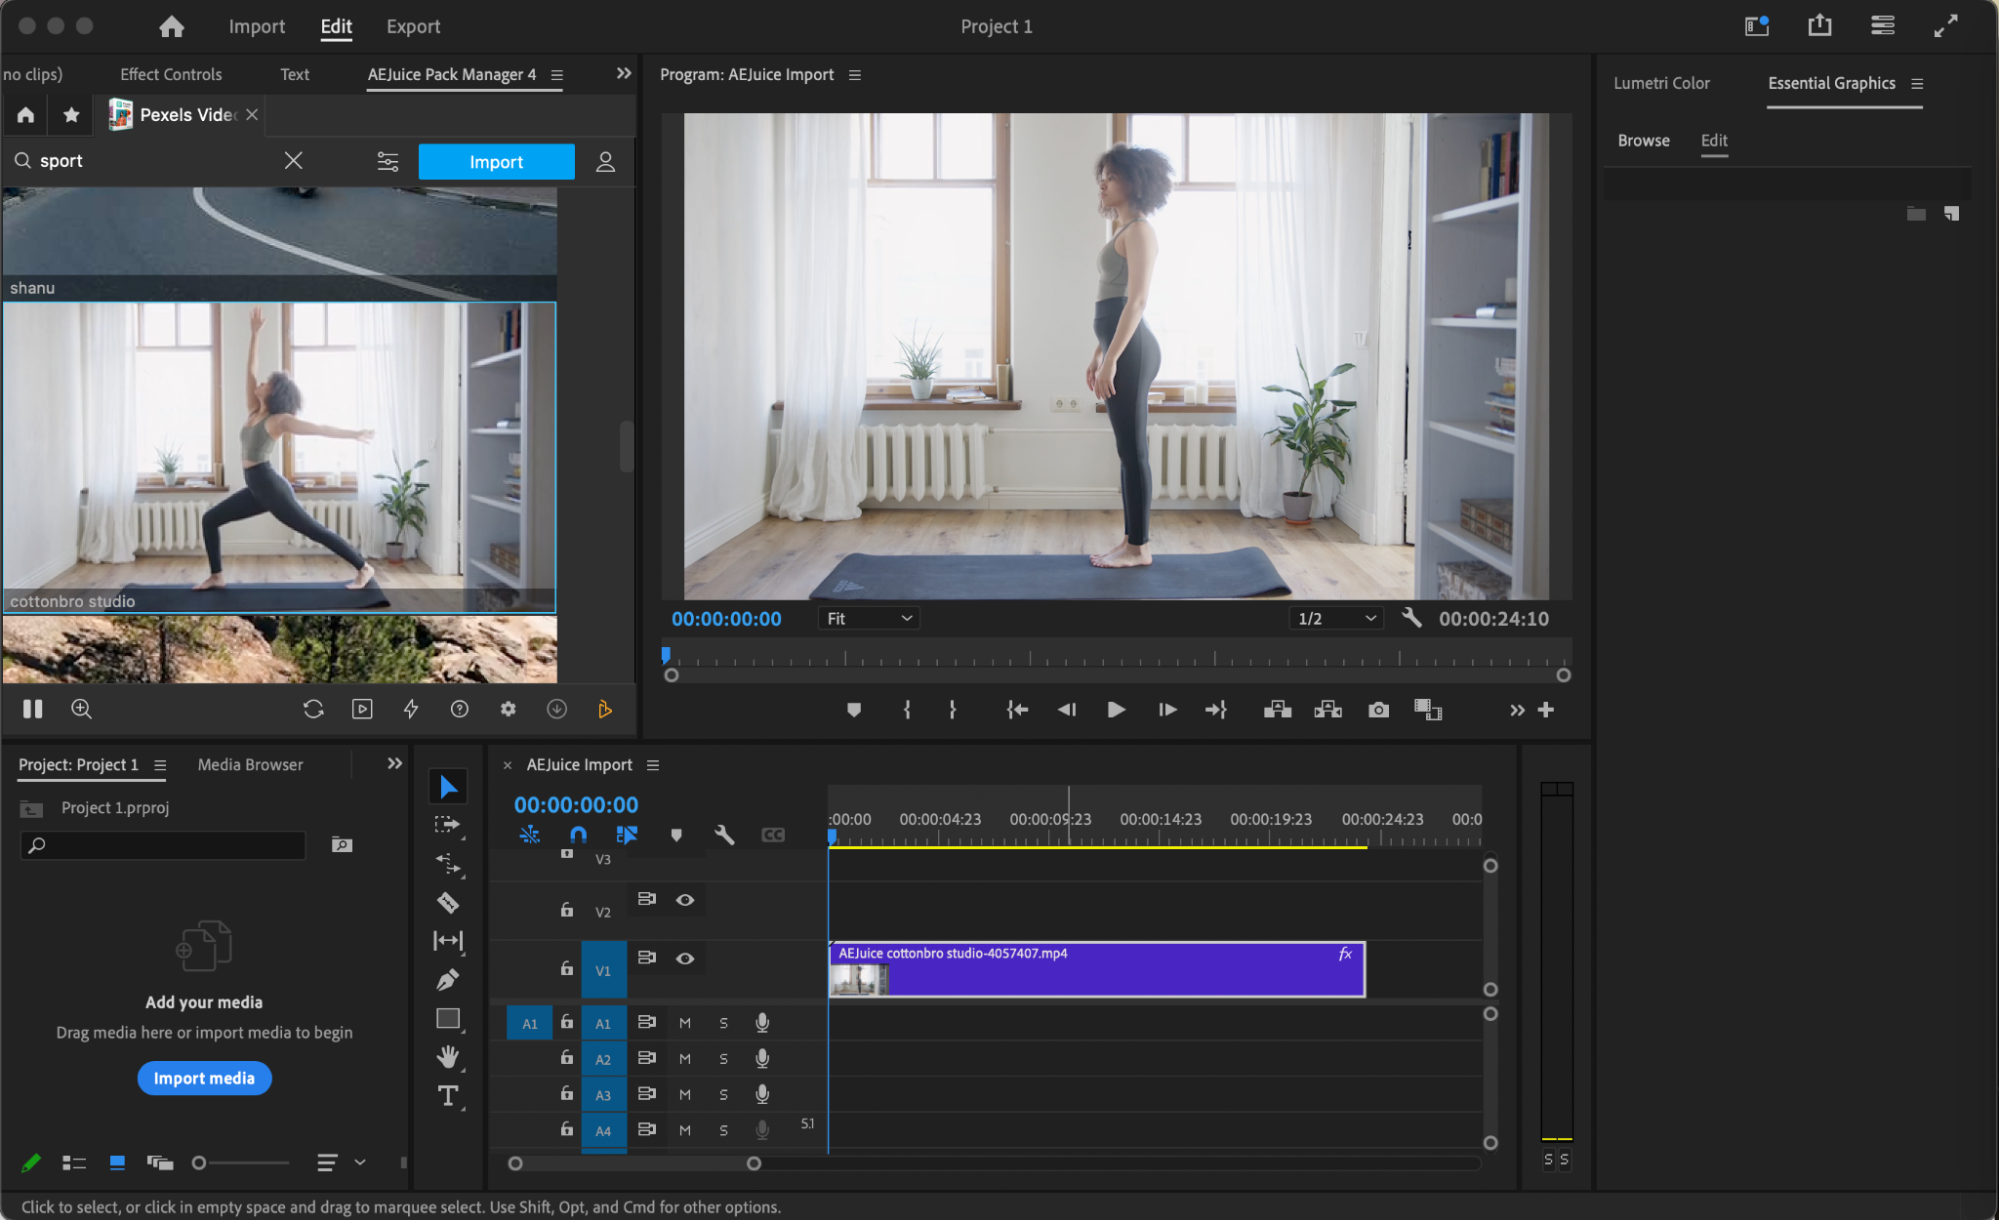
Task: Select the Ripple Edit tool
Action: (x=448, y=863)
